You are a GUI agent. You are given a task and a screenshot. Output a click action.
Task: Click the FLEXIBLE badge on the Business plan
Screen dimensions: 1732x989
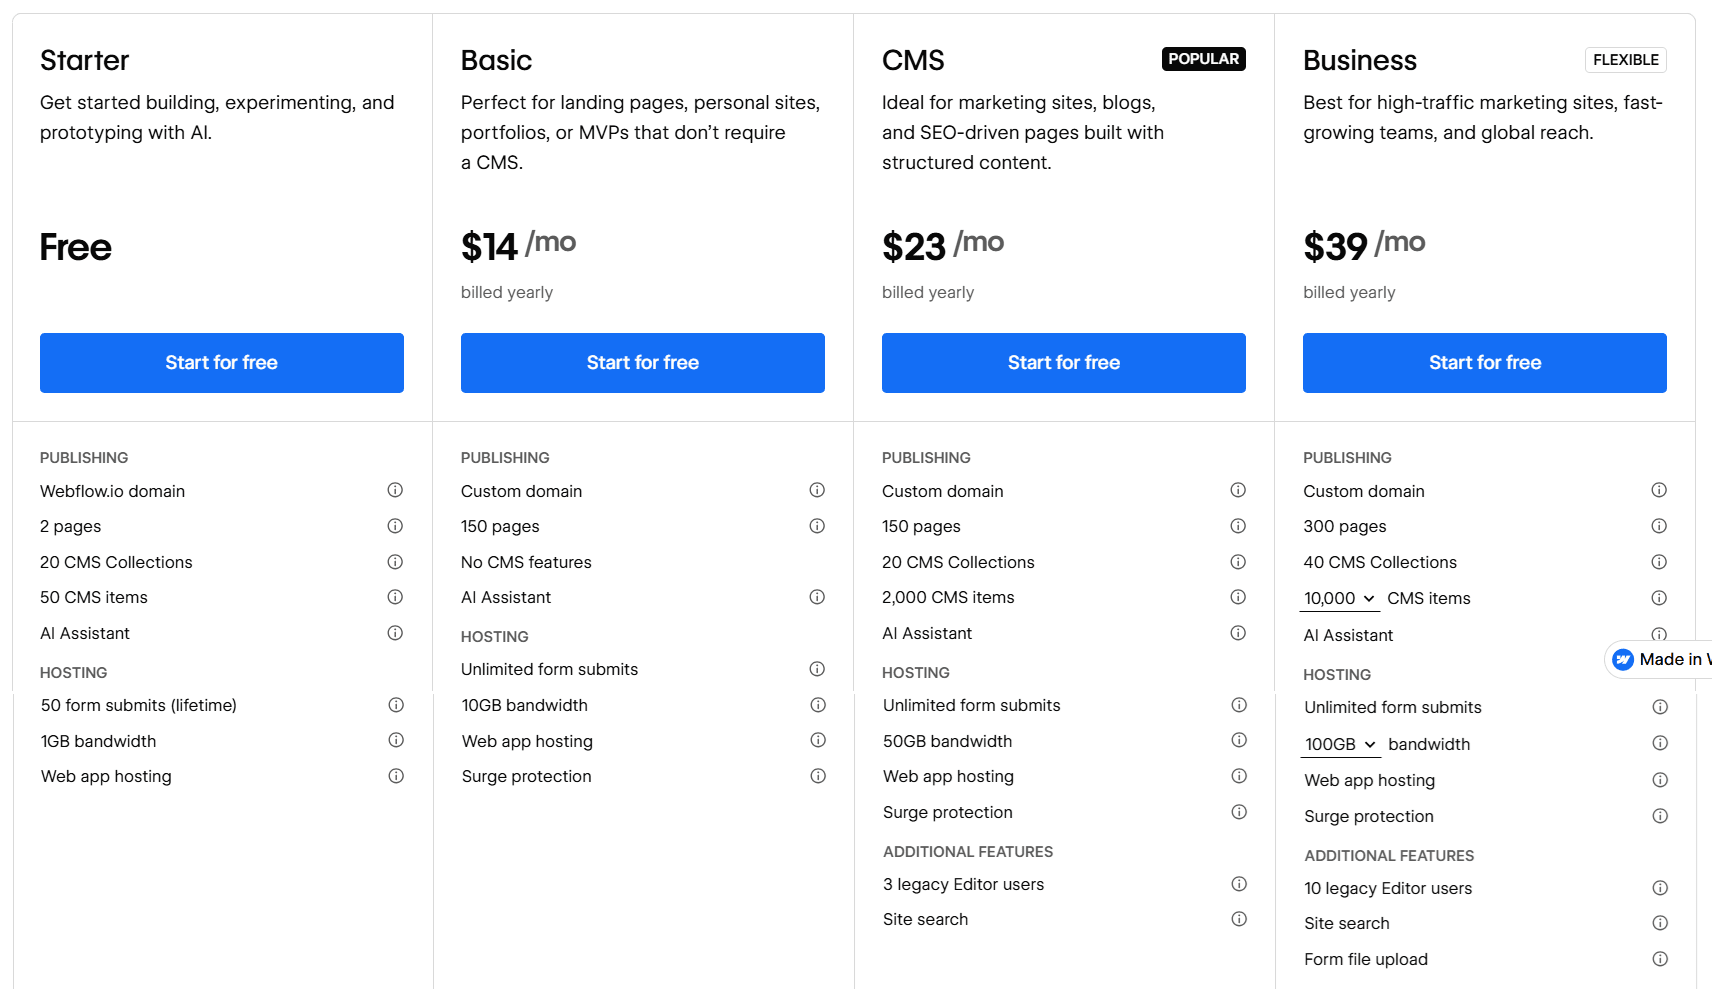point(1625,59)
